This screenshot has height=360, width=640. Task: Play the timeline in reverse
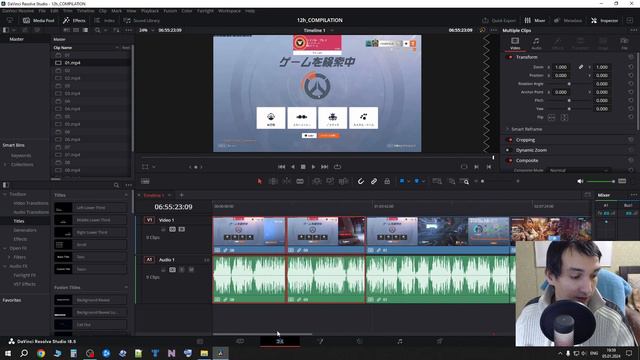pos(293,167)
